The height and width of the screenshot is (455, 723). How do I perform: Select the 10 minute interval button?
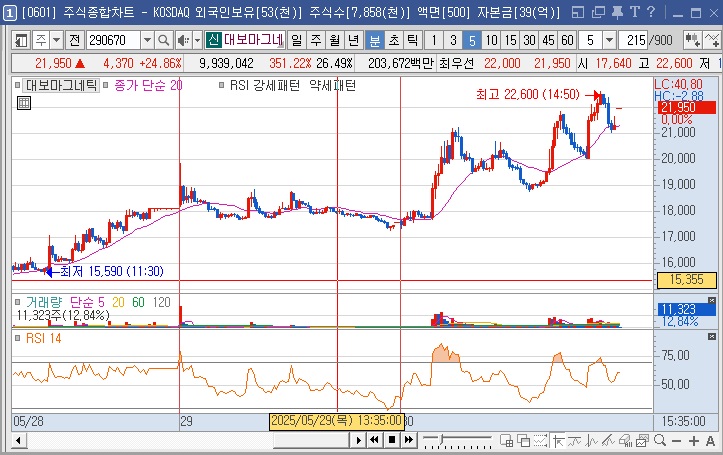492,41
